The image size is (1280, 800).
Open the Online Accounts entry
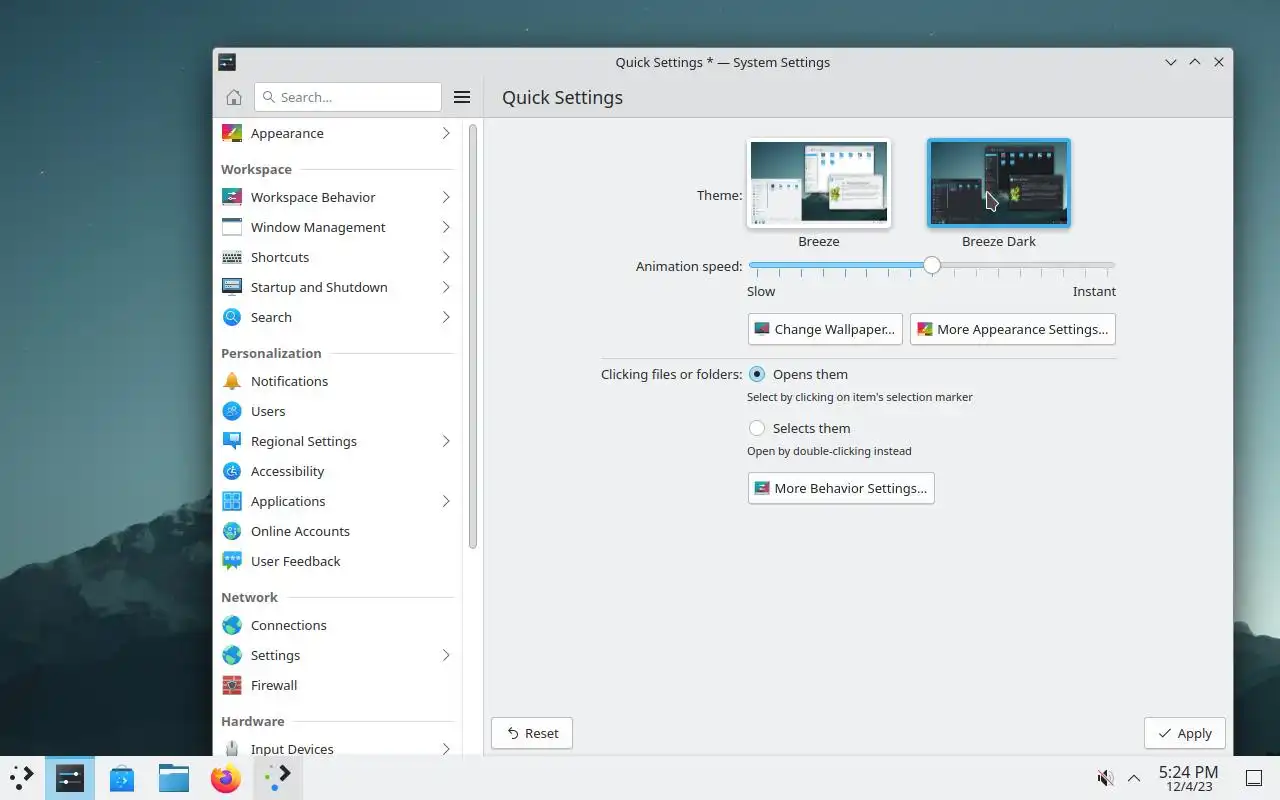point(338,531)
